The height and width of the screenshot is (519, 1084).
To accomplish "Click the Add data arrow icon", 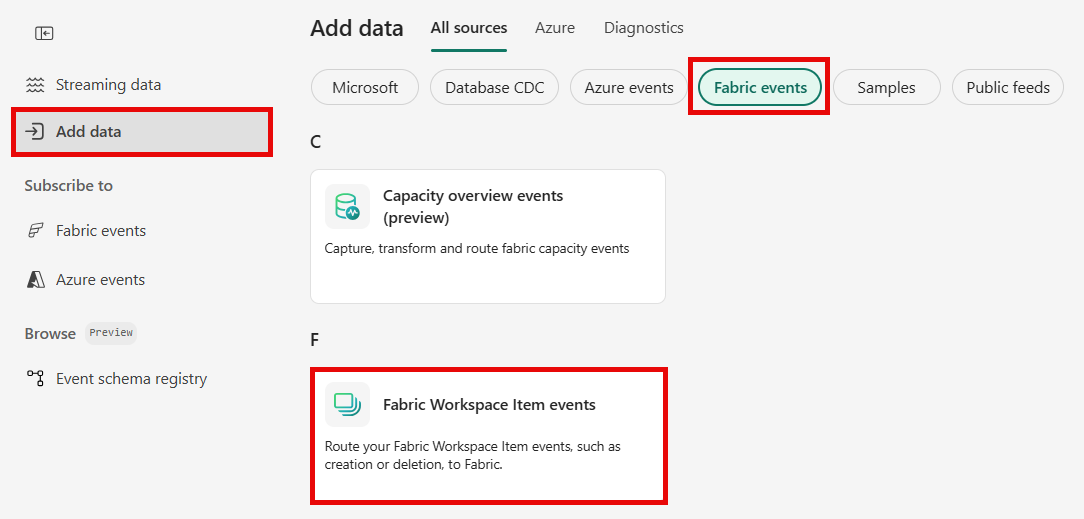I will click(x=35, y=131).
